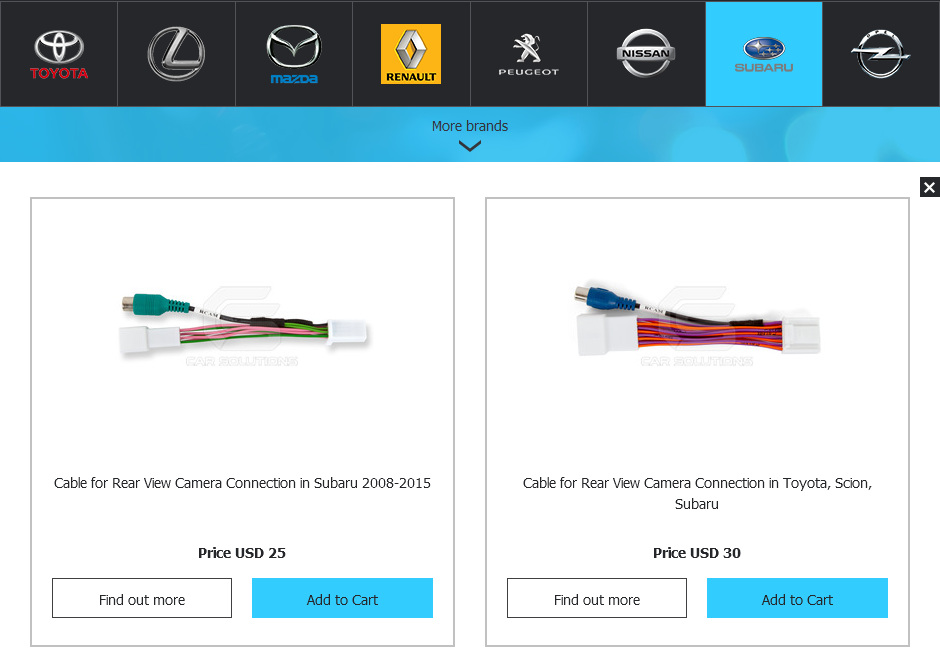Open the blue Toyota Scion cable image
The width and height of the screenshot is (940, 652).
pos(697,324)
